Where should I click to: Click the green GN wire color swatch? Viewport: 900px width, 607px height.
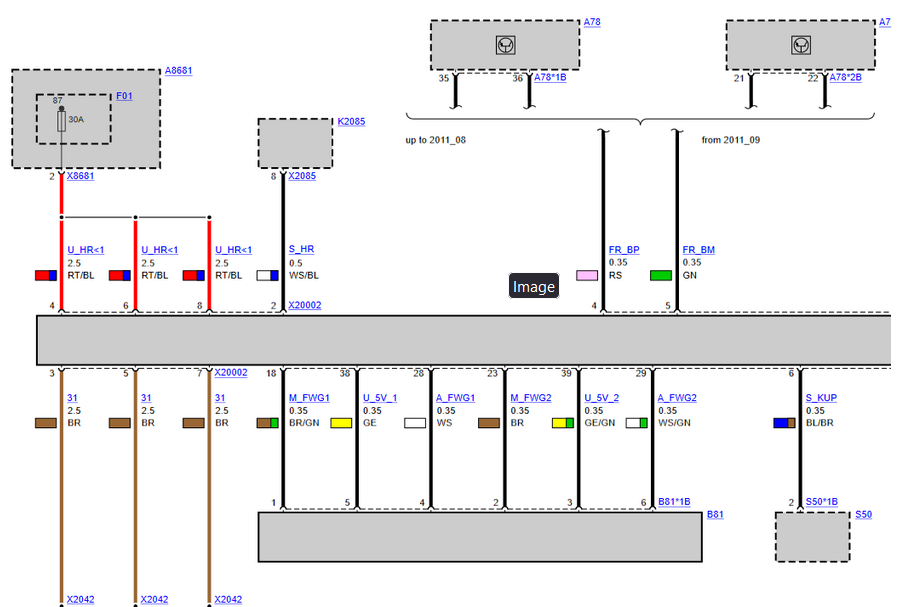pyautogui.click(x=661, y=275)
